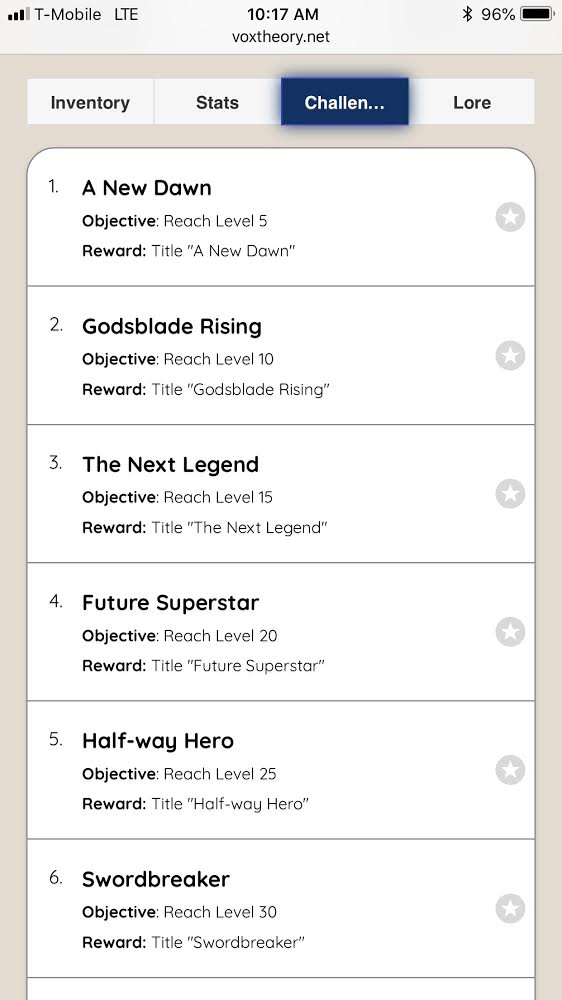Tap the star icon for Swordbreaker
Viewport: 562px width, 1000px height.
point(510,909)
